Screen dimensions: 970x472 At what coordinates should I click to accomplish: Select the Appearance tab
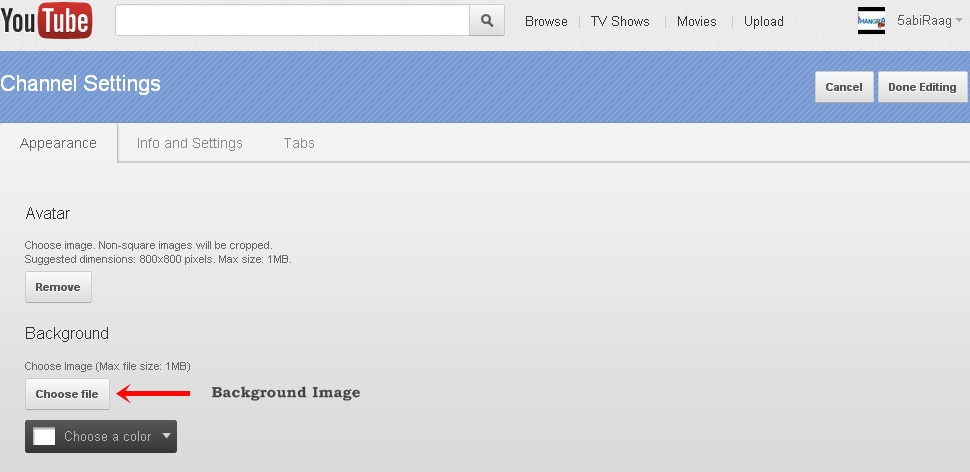pyautogui.click(x=58, y=143)
